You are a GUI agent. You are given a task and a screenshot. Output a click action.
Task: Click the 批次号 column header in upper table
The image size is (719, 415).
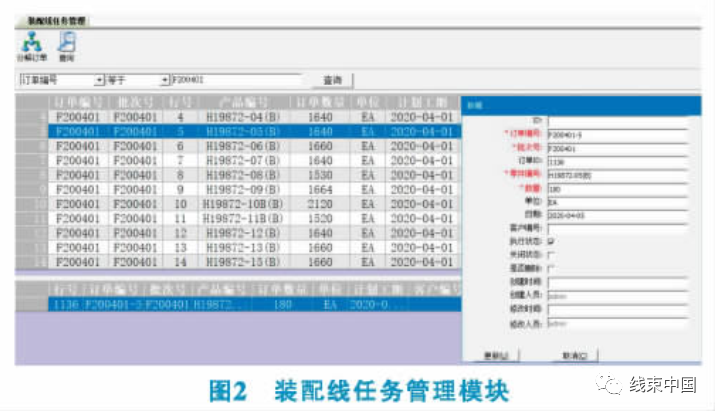136,102
